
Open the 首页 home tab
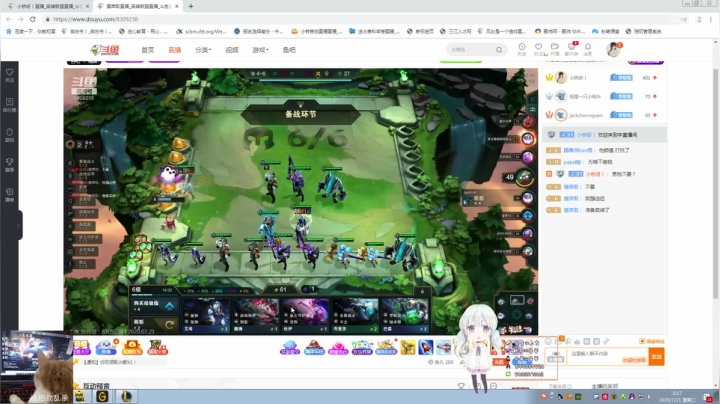click(x=147, y=50)
